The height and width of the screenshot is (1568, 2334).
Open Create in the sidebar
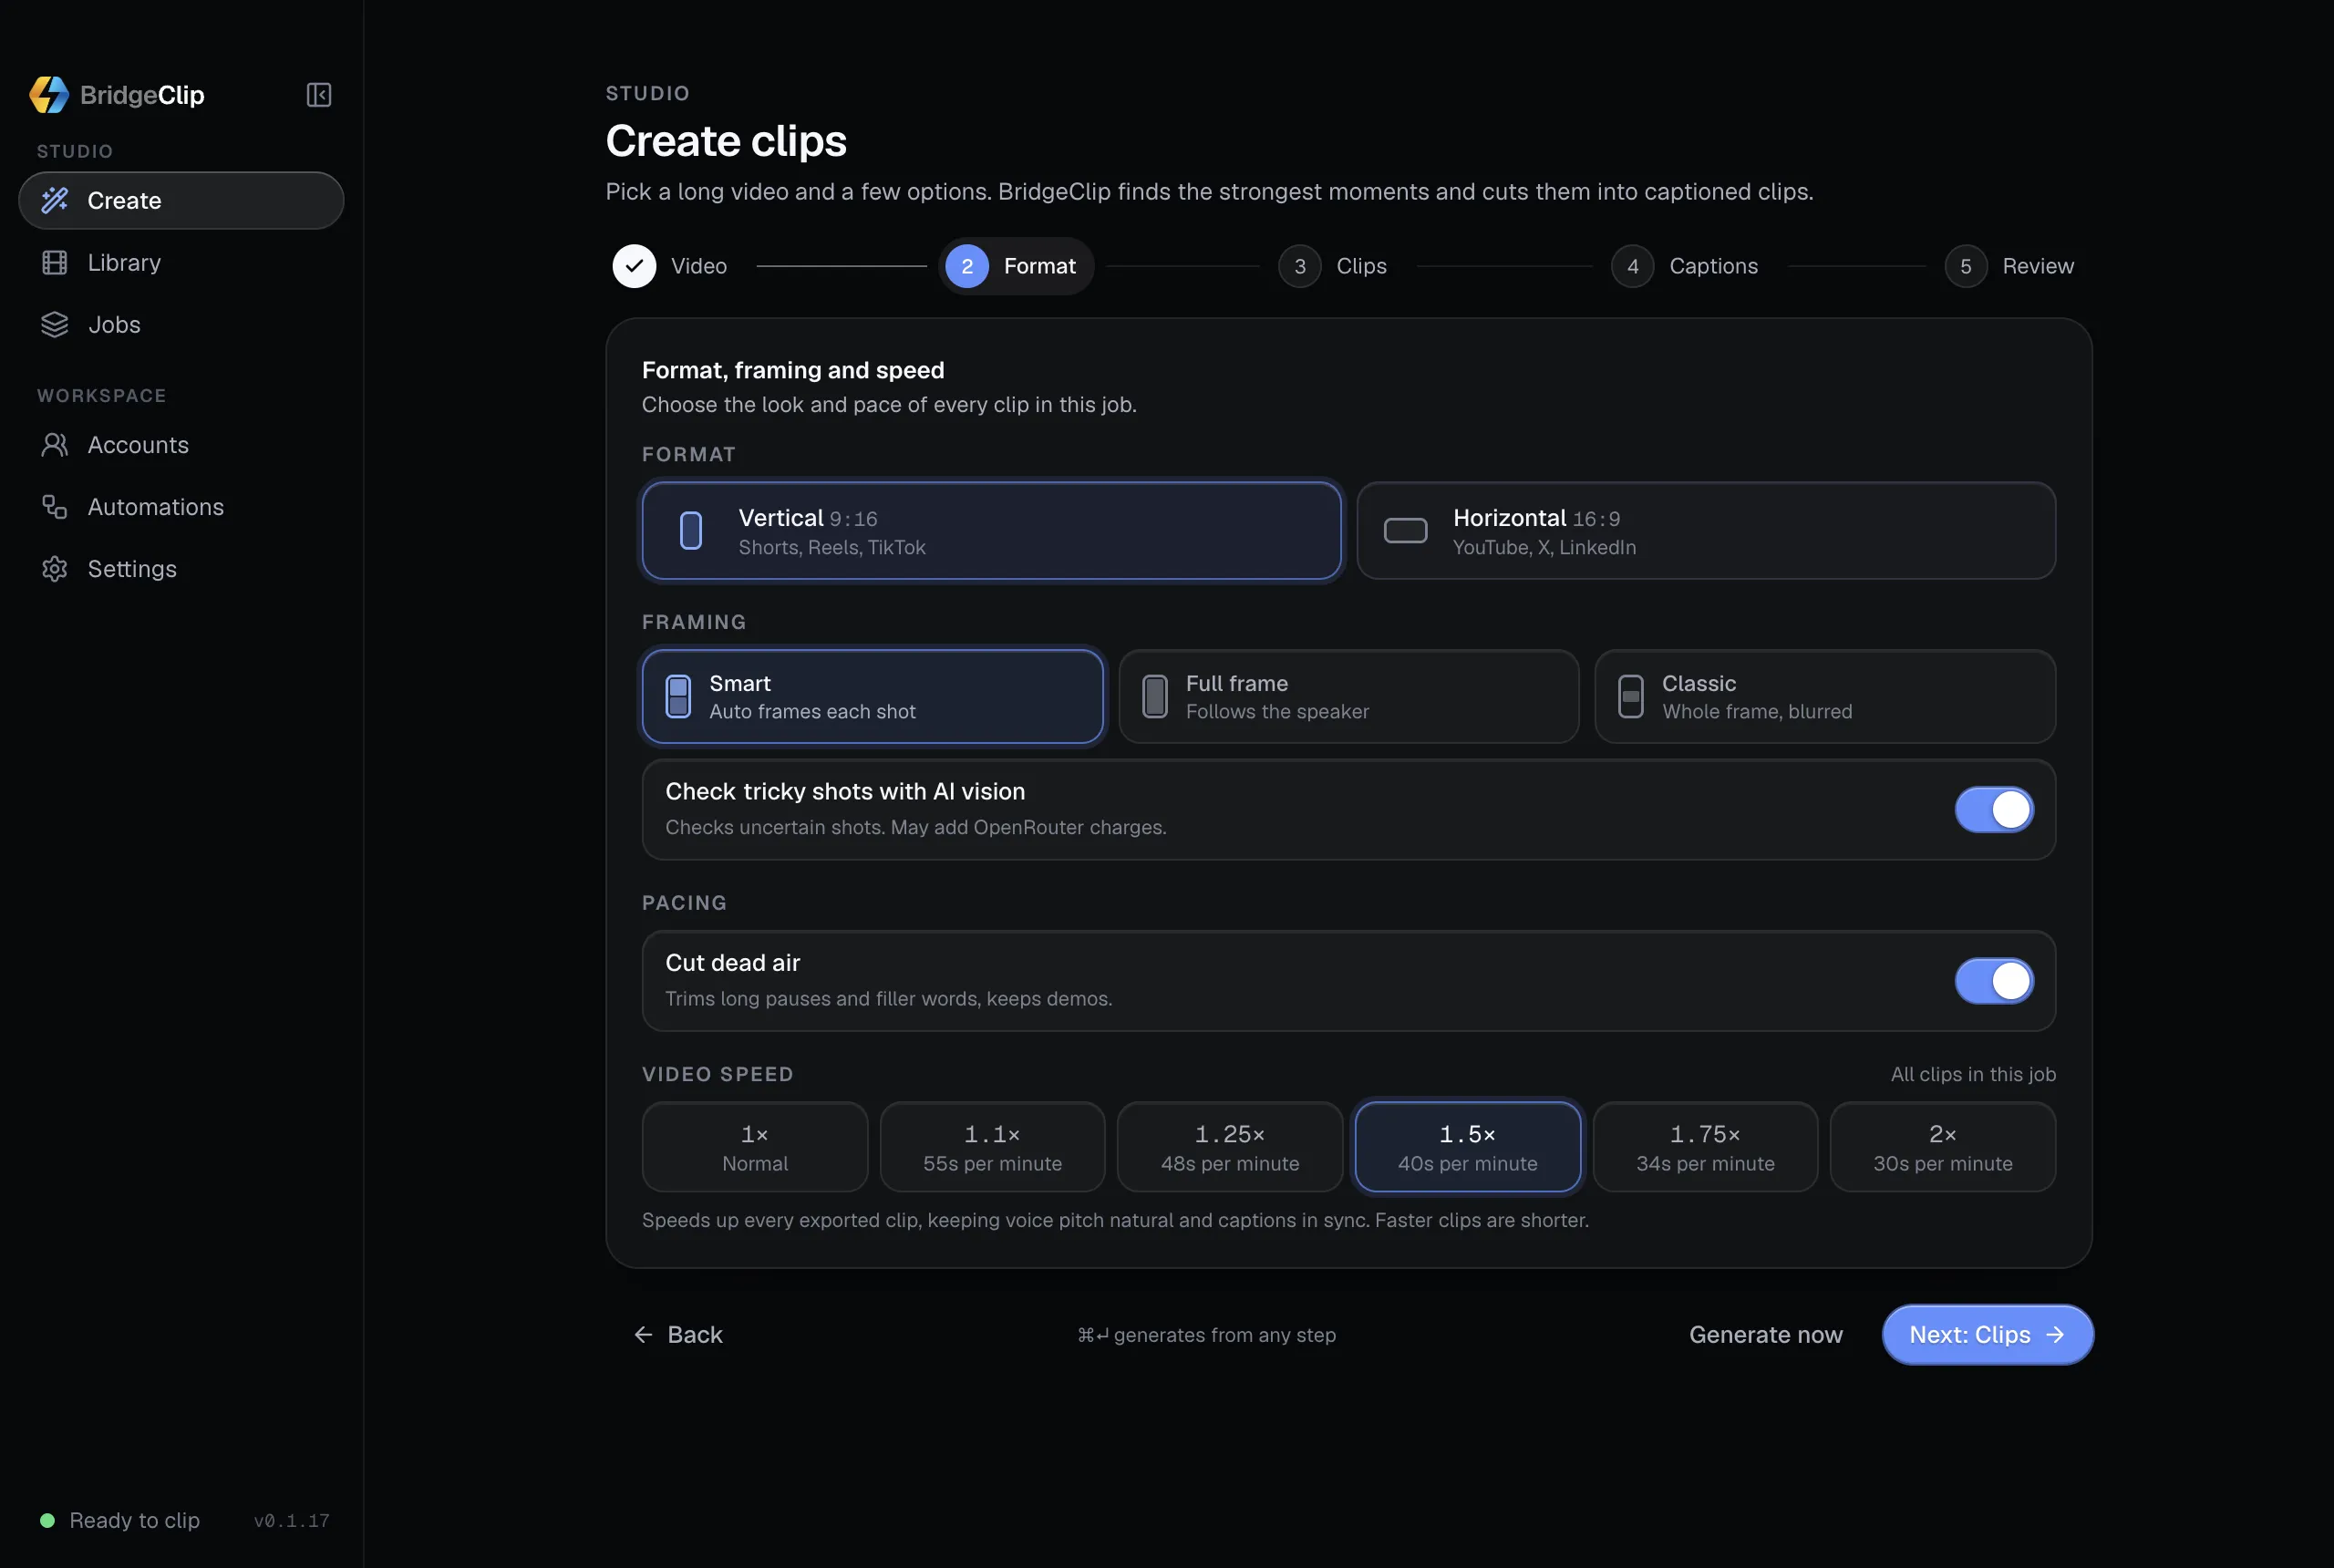181,201
